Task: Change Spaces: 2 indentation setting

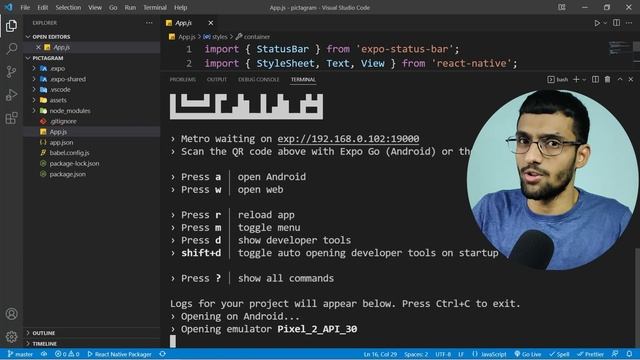Action: click(x=416, y=354)
